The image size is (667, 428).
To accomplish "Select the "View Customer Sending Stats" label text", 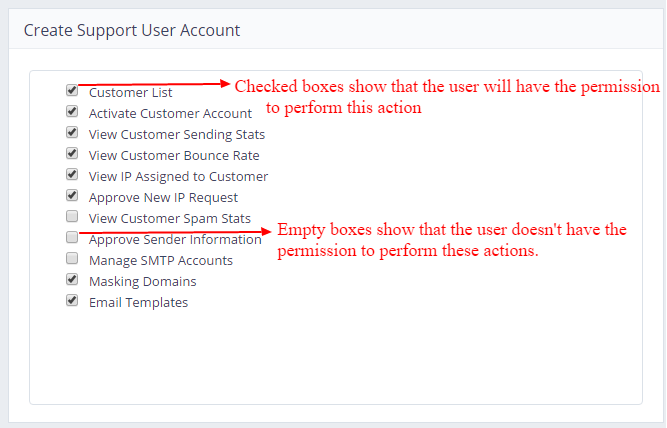I will (x=177, y=134).
